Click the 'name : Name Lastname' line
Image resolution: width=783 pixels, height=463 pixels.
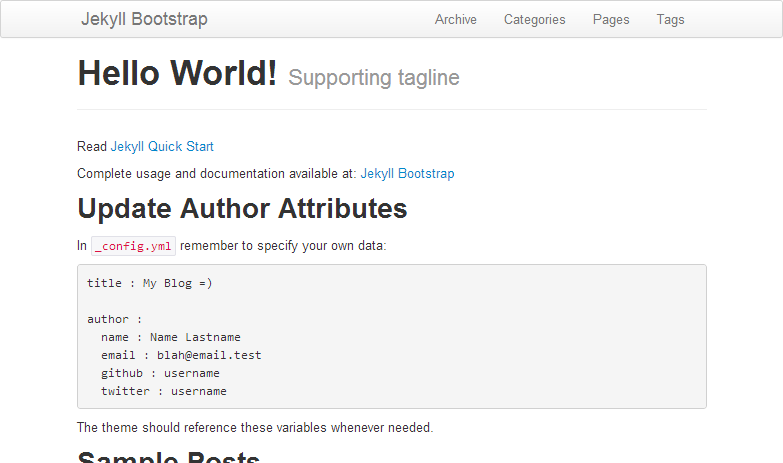coord(171,337)
